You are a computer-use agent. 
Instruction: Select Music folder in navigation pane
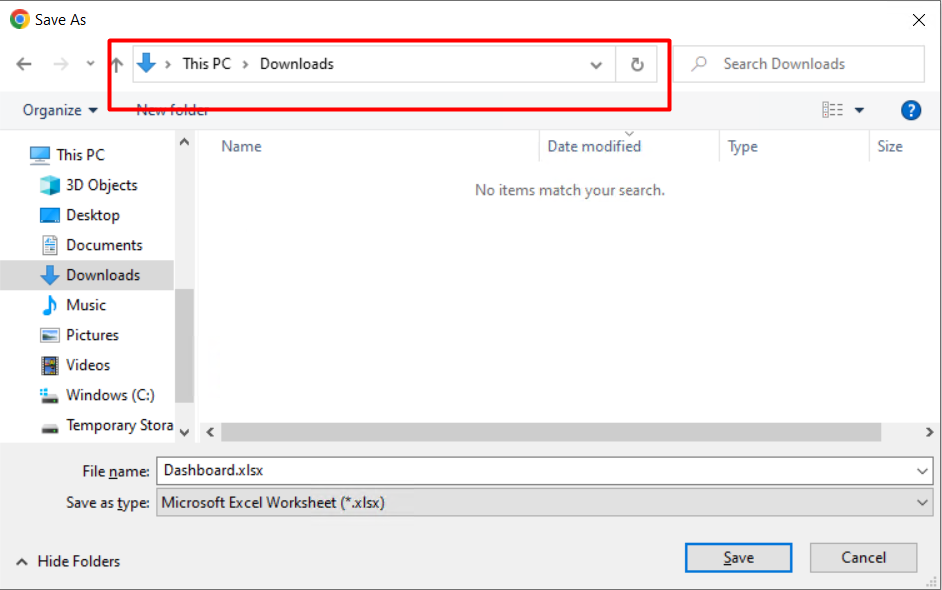86,305
